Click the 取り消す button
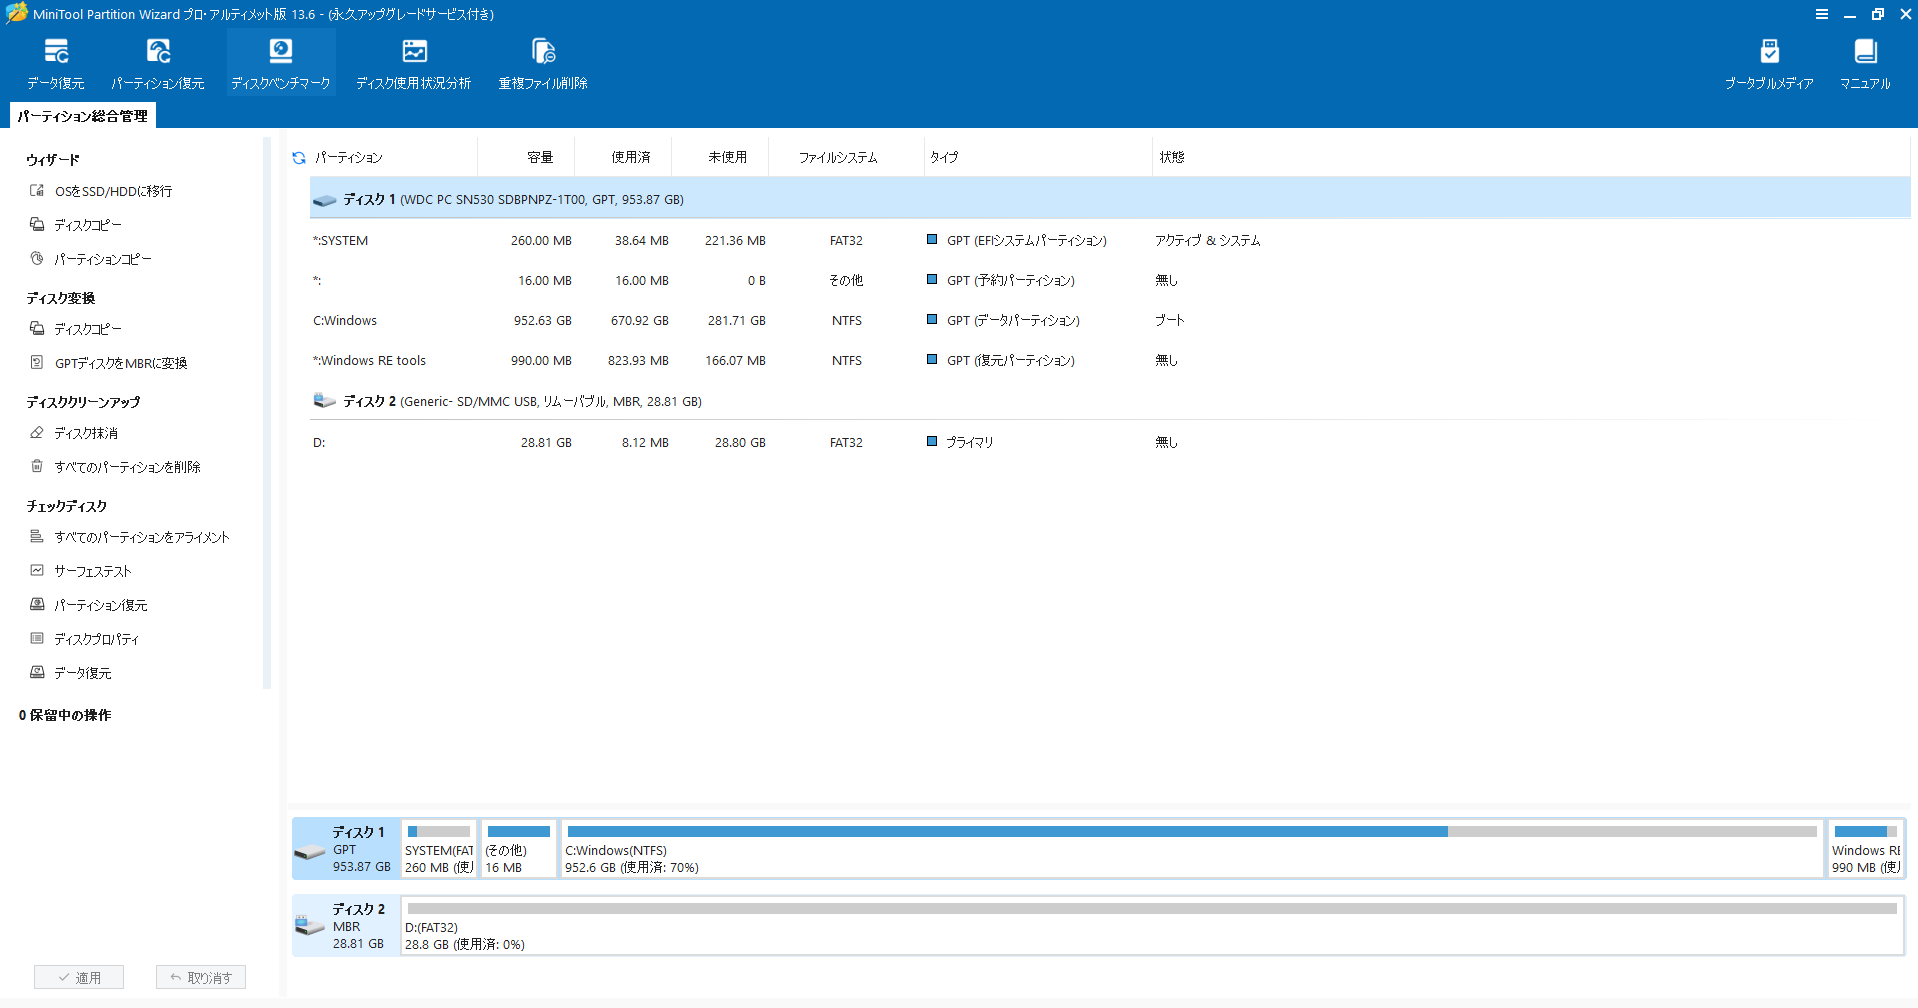The image size is (1918, 1008). (x=201, y=977)
